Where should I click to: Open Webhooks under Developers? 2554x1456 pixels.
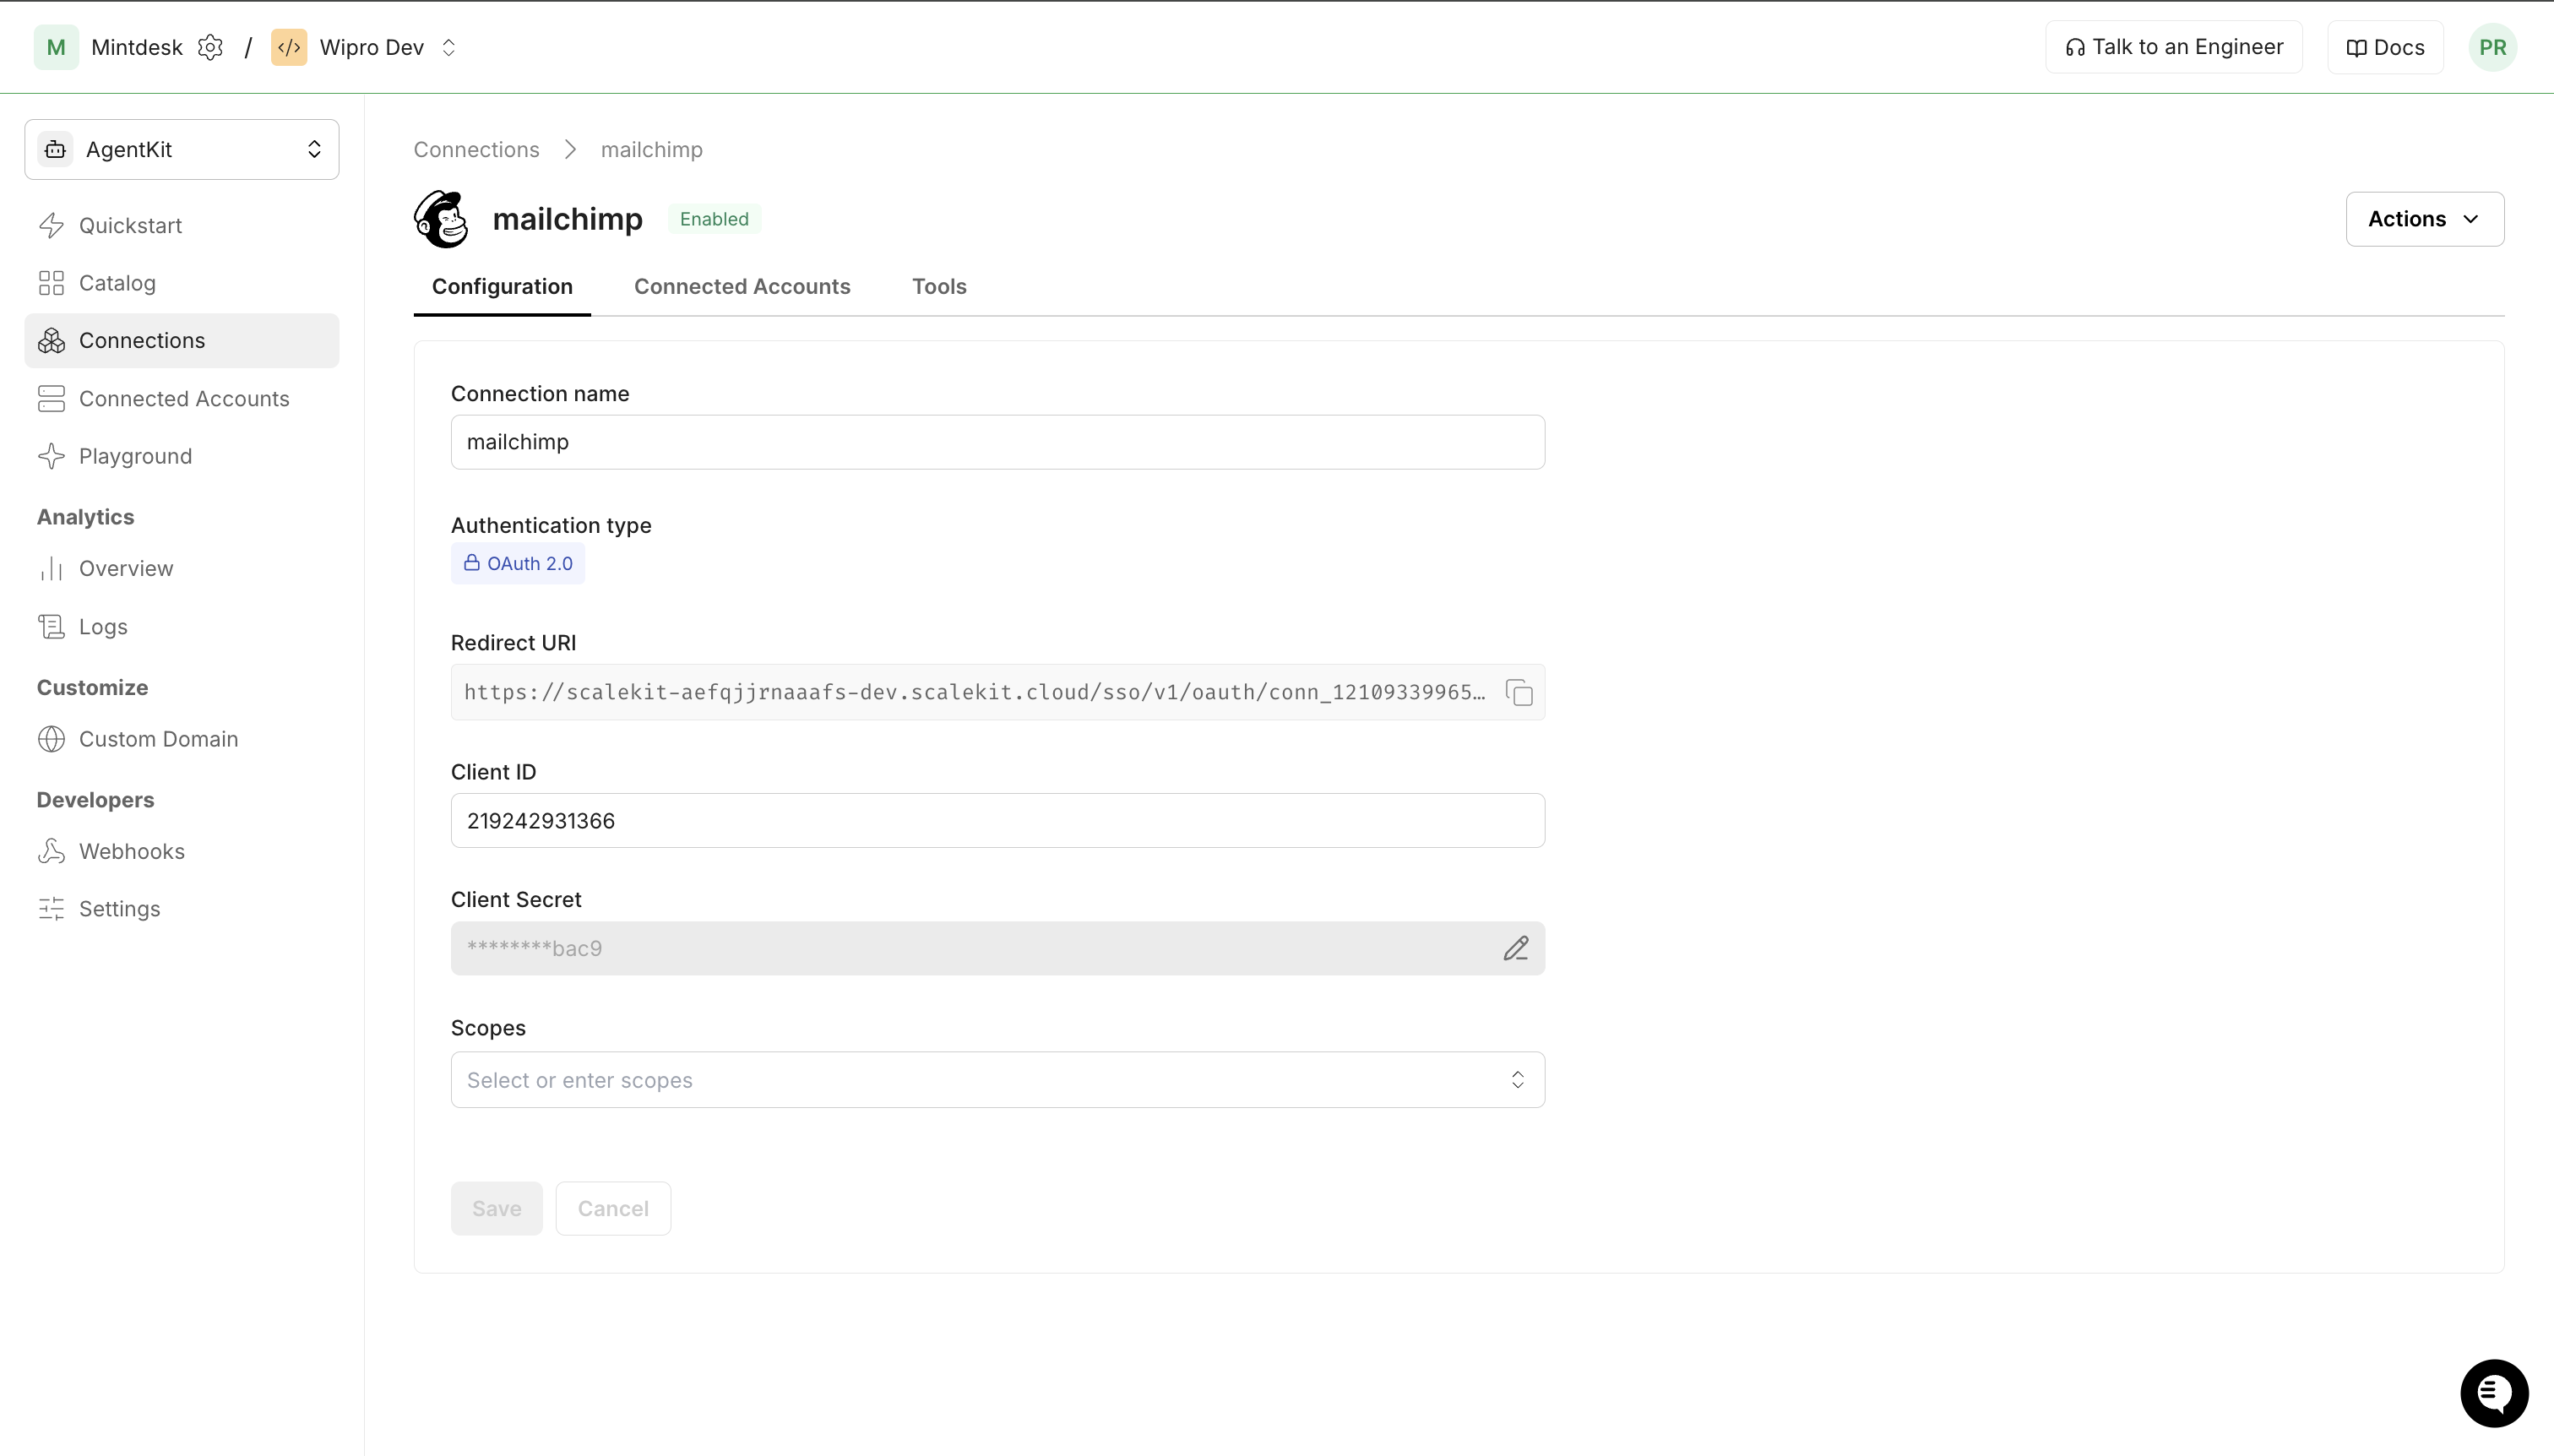[182, 851]
